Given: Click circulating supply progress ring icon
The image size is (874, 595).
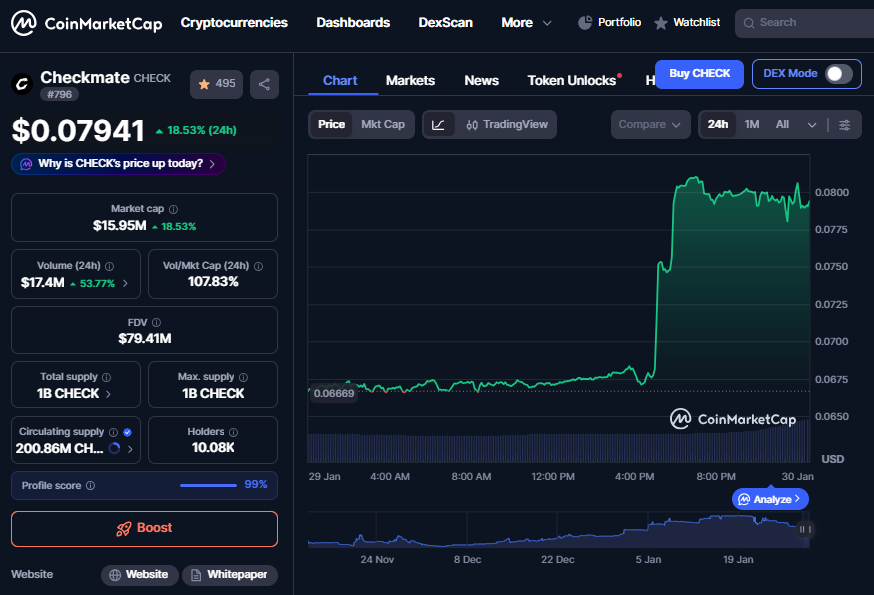Looking at the screenshot, I should click(114, 448).
